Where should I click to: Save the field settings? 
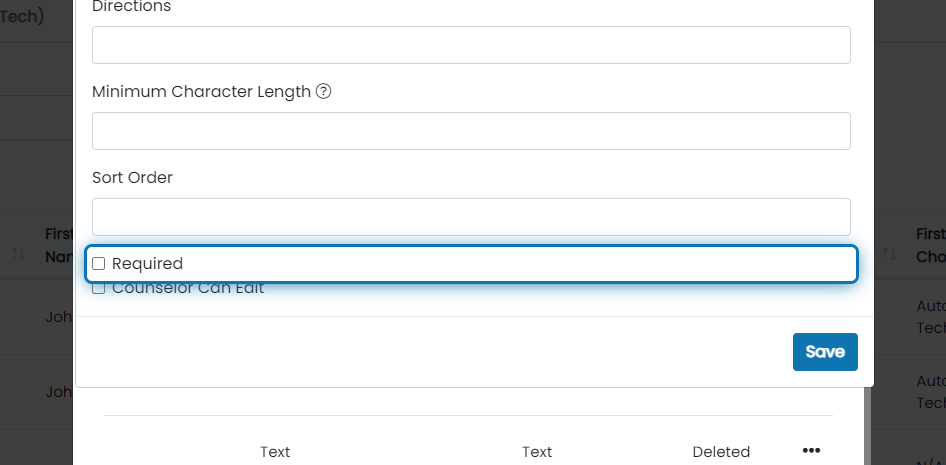[825, 352]
